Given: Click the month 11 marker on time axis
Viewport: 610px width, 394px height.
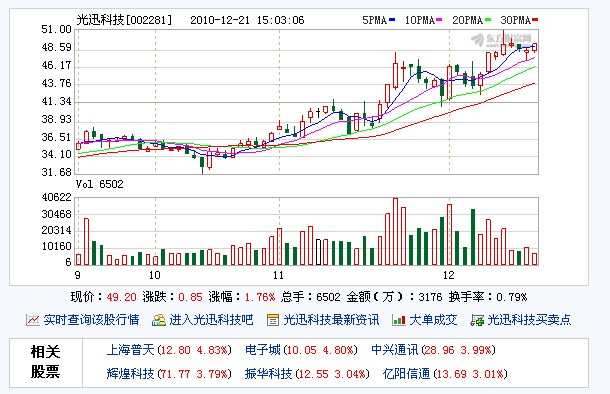Looking at the screenshot, I should (x=278, y=275).
